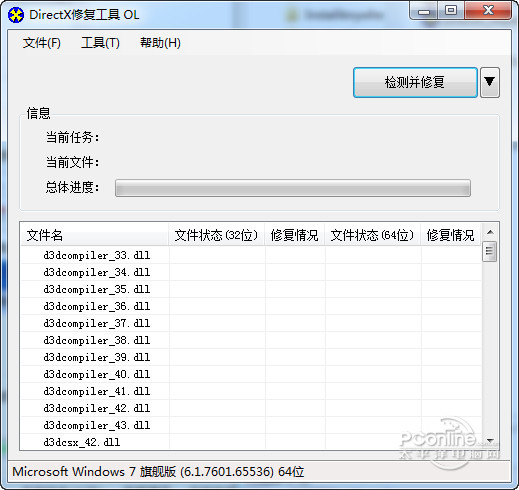Click the Microsoft Windows 7 旗舰版 status text
This screenshot has width=519, height=490.
pyautogui.click(x=158, y=472)
